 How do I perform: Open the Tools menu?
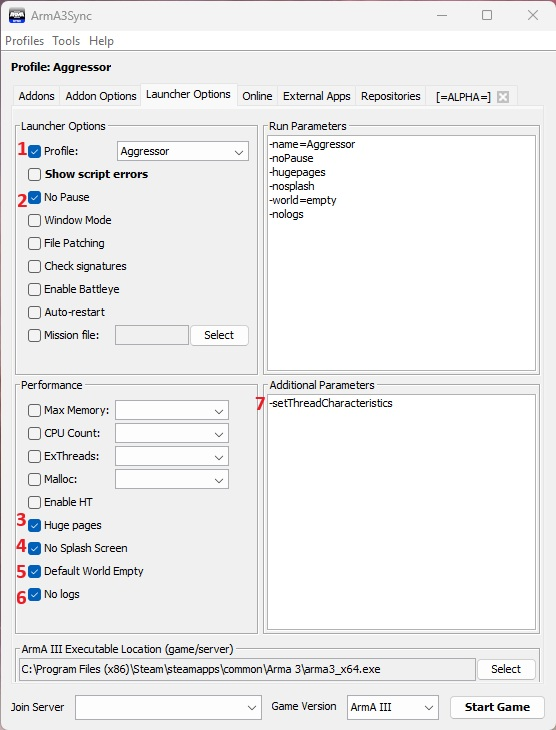pyautogui.click(x=66, y=41)
